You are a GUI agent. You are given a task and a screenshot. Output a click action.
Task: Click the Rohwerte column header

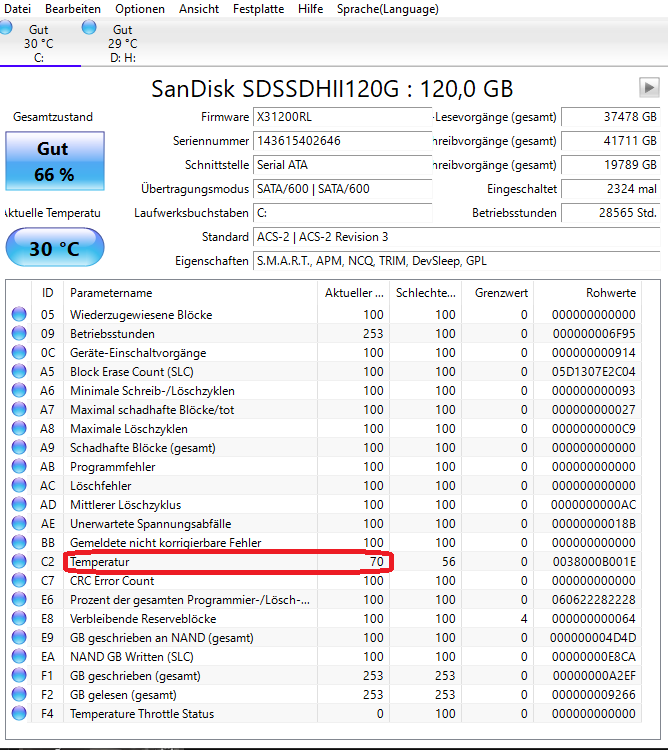click(588, 293)
